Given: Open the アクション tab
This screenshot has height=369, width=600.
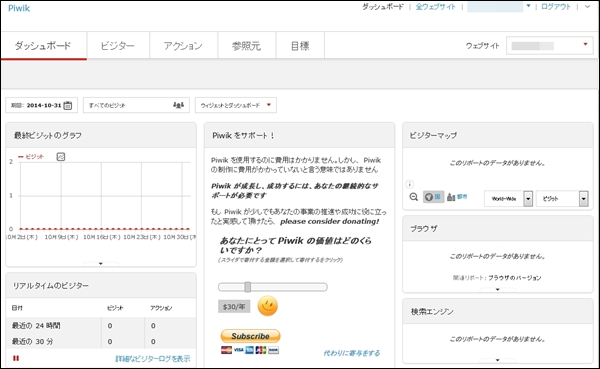Looking at the screenshot, I should (183, 46).
